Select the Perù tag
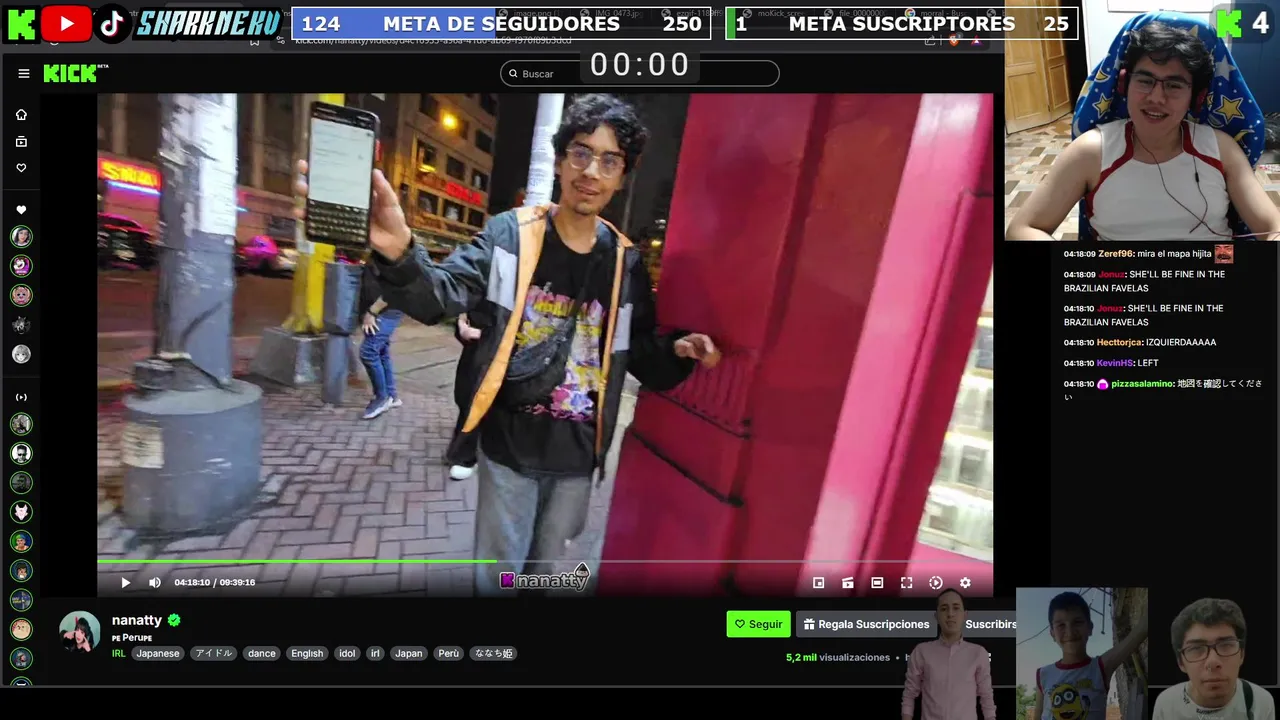Image resolution: width=1280 pixels, height=720 pixels. coord(449,653)
